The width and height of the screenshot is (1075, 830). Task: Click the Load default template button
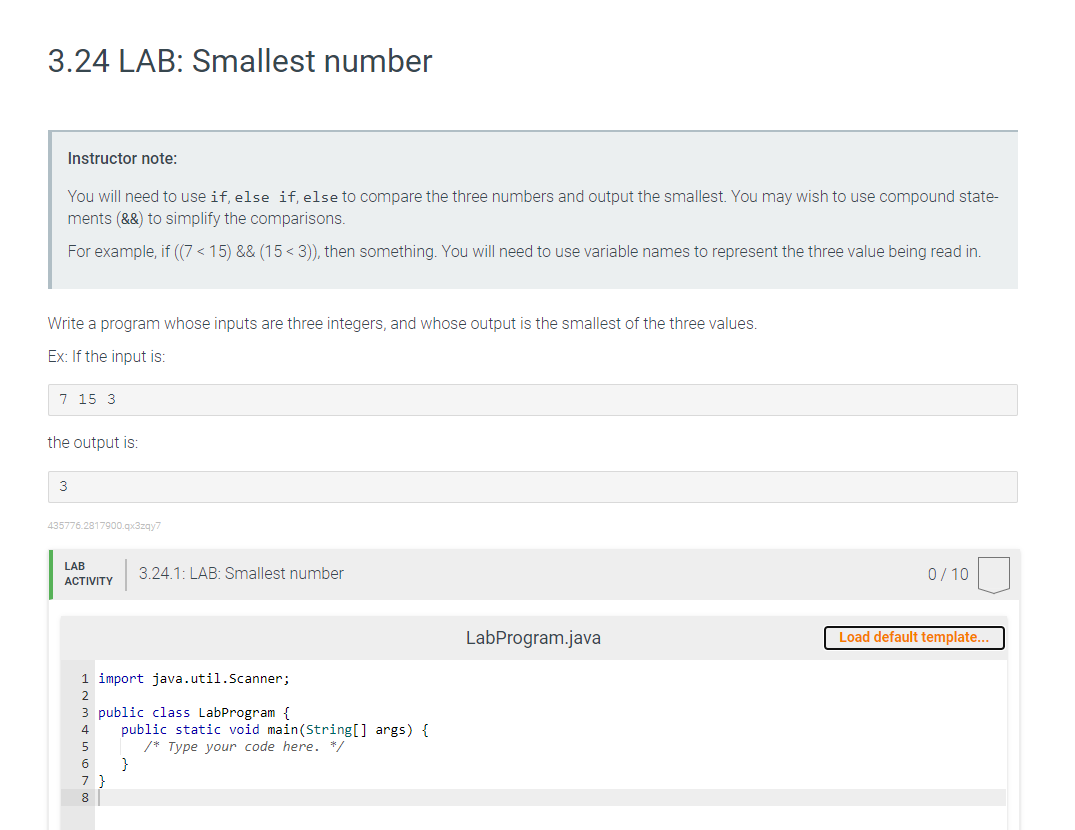913,637
